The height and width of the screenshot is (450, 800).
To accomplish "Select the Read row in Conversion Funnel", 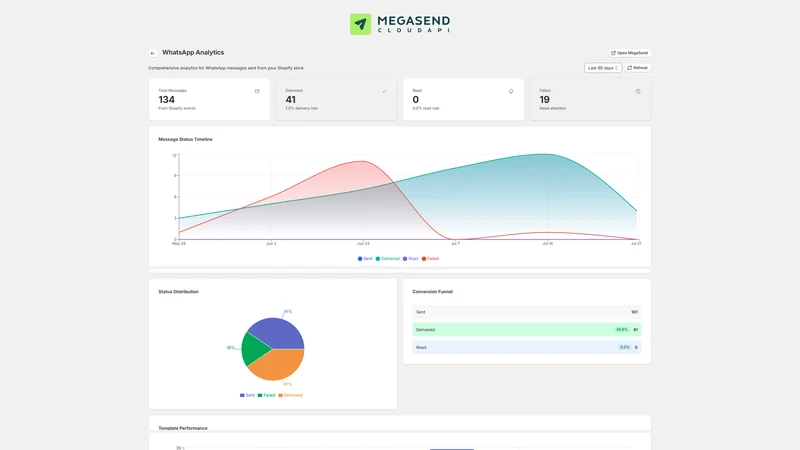I will (527, 347).
